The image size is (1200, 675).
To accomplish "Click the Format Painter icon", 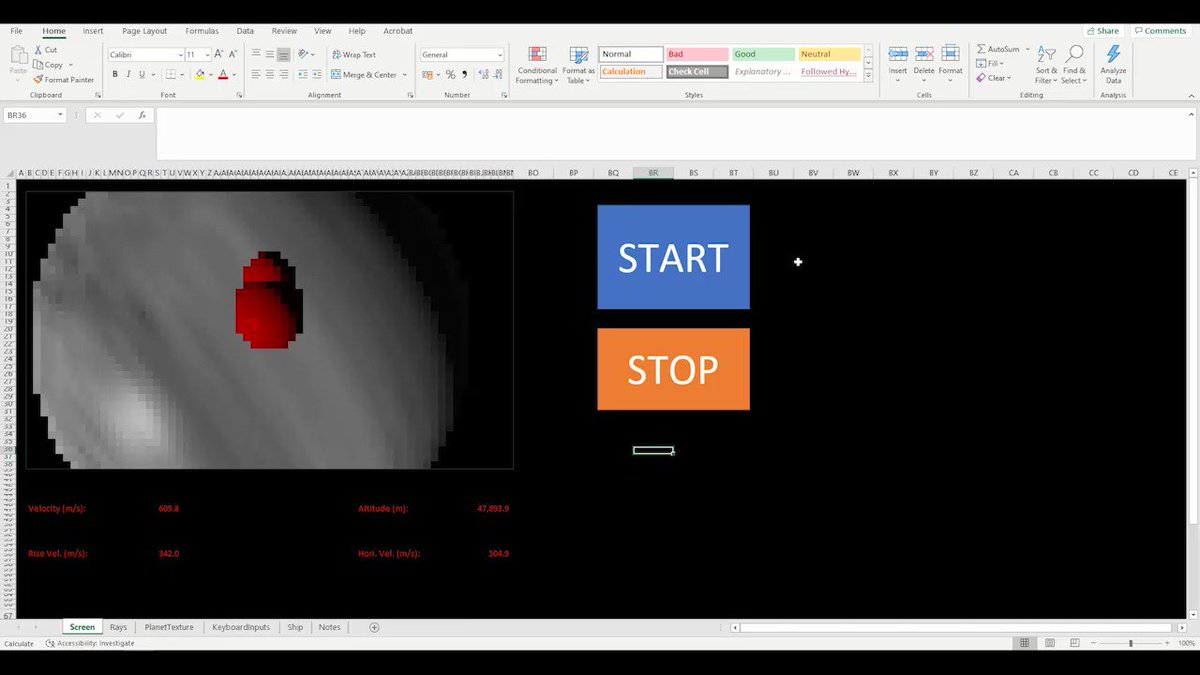I will pos(38,80).
